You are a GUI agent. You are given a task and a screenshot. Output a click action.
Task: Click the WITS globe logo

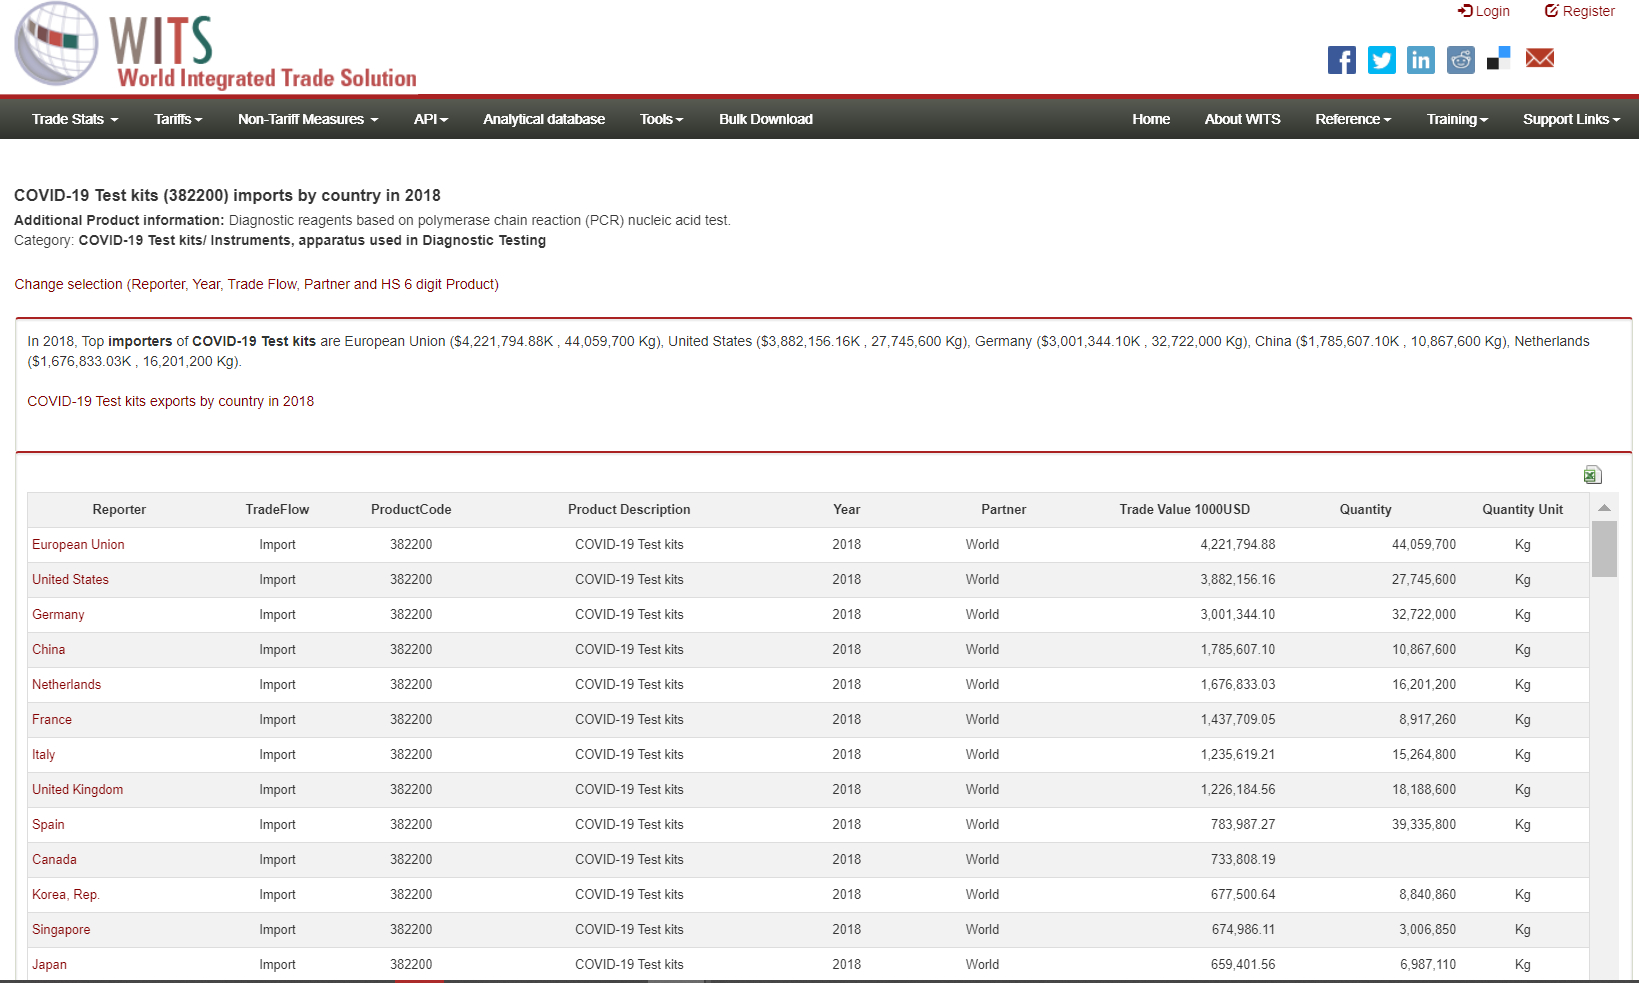pos(56,44)
